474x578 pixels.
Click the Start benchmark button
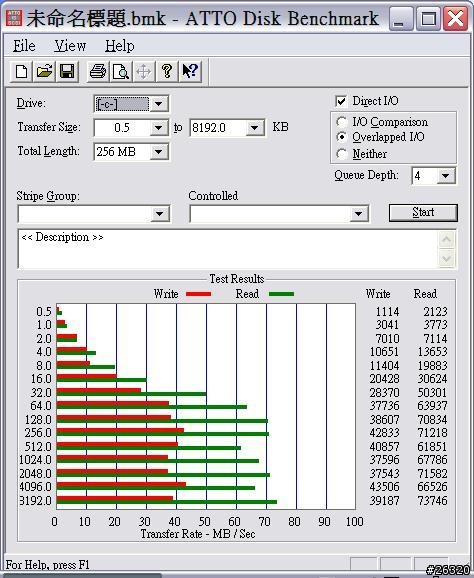click(423, 212)
